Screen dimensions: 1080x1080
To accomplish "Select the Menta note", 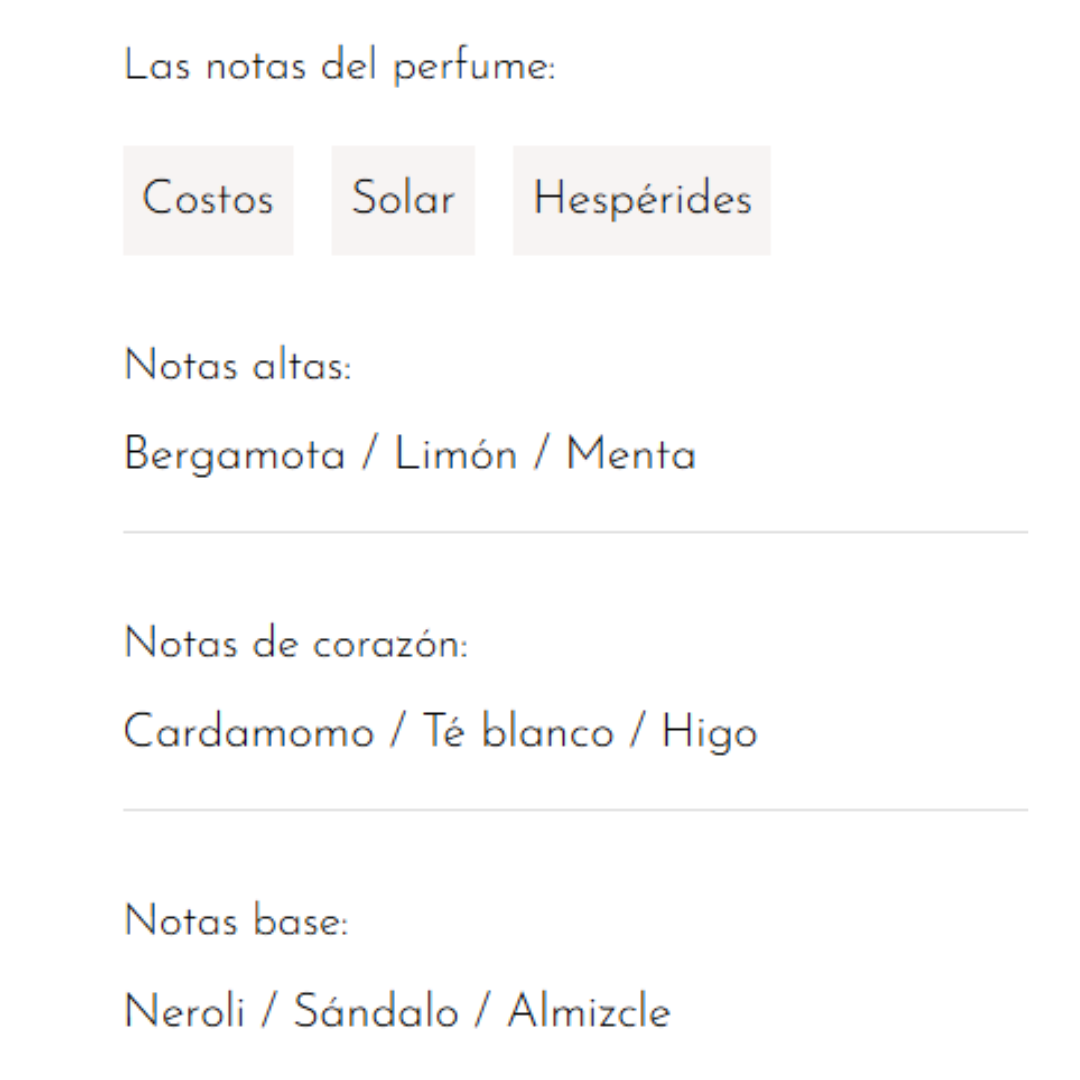I will [630, 457].
